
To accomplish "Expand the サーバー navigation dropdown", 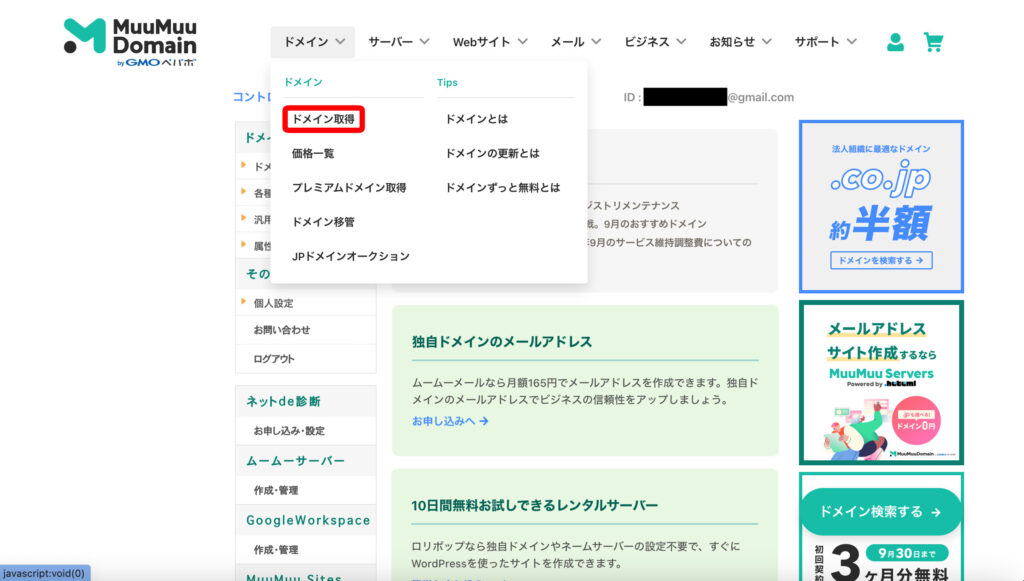I will click(398, 42).
